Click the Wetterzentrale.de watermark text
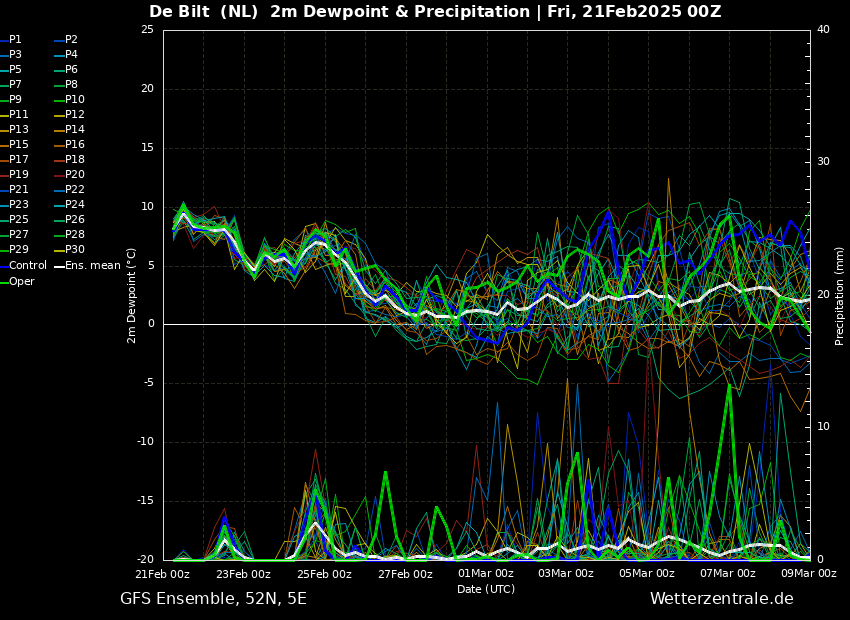The height and width of the screenshot is (620, 850). pos(722,599)
